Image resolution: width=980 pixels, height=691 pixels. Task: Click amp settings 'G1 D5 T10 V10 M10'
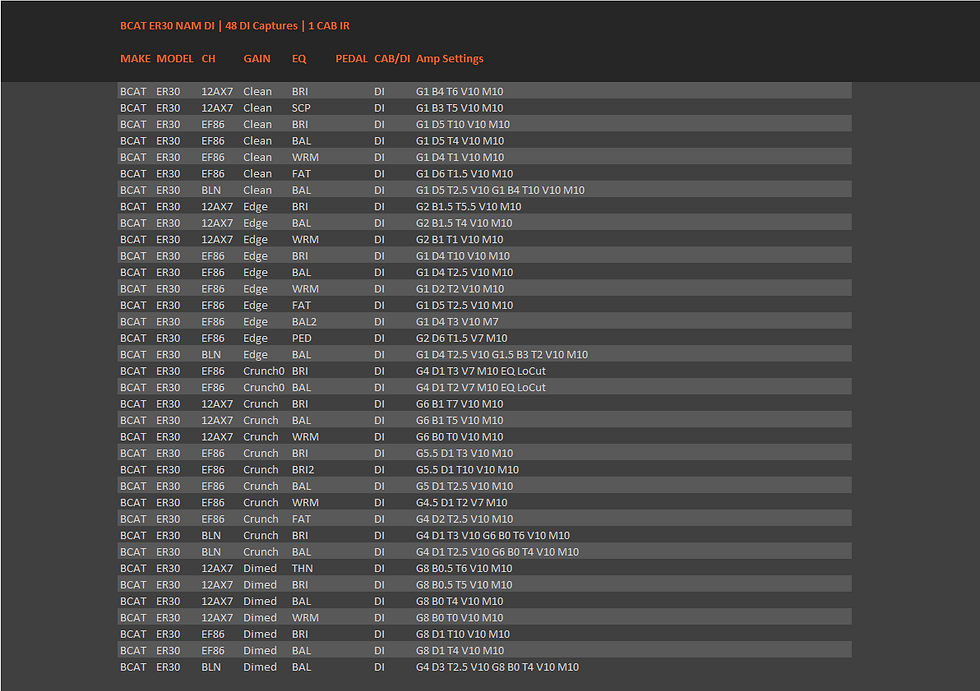[462, 125]
